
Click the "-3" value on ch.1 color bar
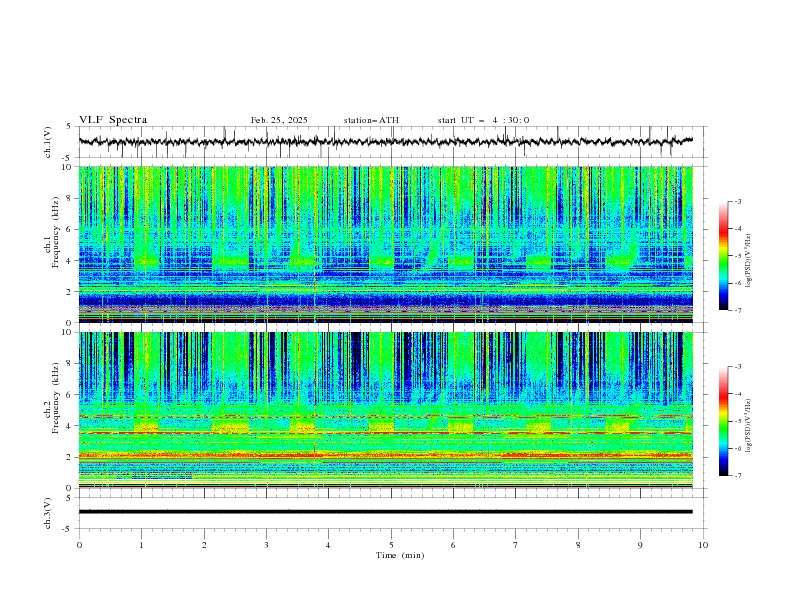[737, 201]
